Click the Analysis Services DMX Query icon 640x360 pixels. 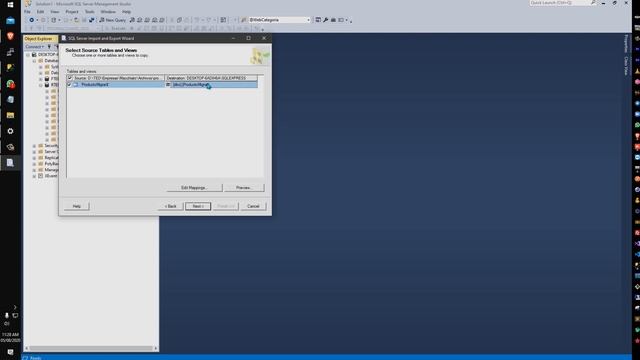click(147, 20)
